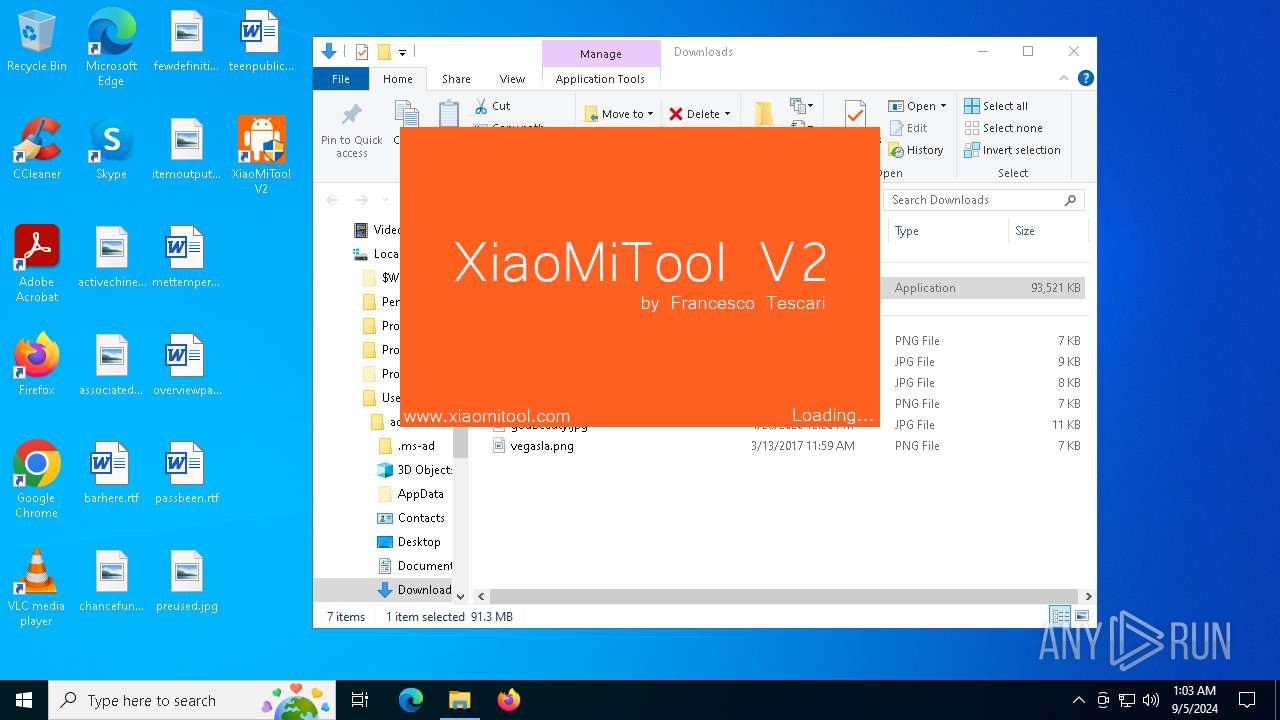The height and width of the screenshot is (720, 1280).
Task: Expand the Open button dropdown arrow
Action: 943,106
